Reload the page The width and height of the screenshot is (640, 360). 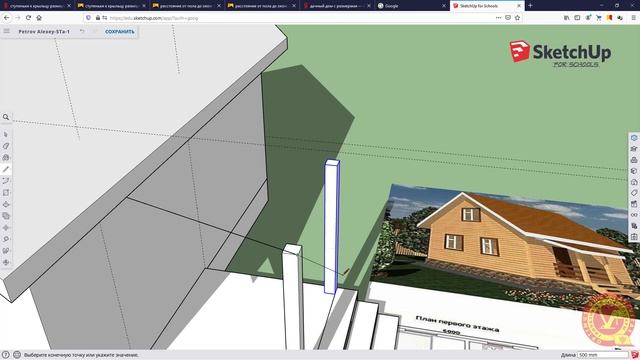(28, 18)
